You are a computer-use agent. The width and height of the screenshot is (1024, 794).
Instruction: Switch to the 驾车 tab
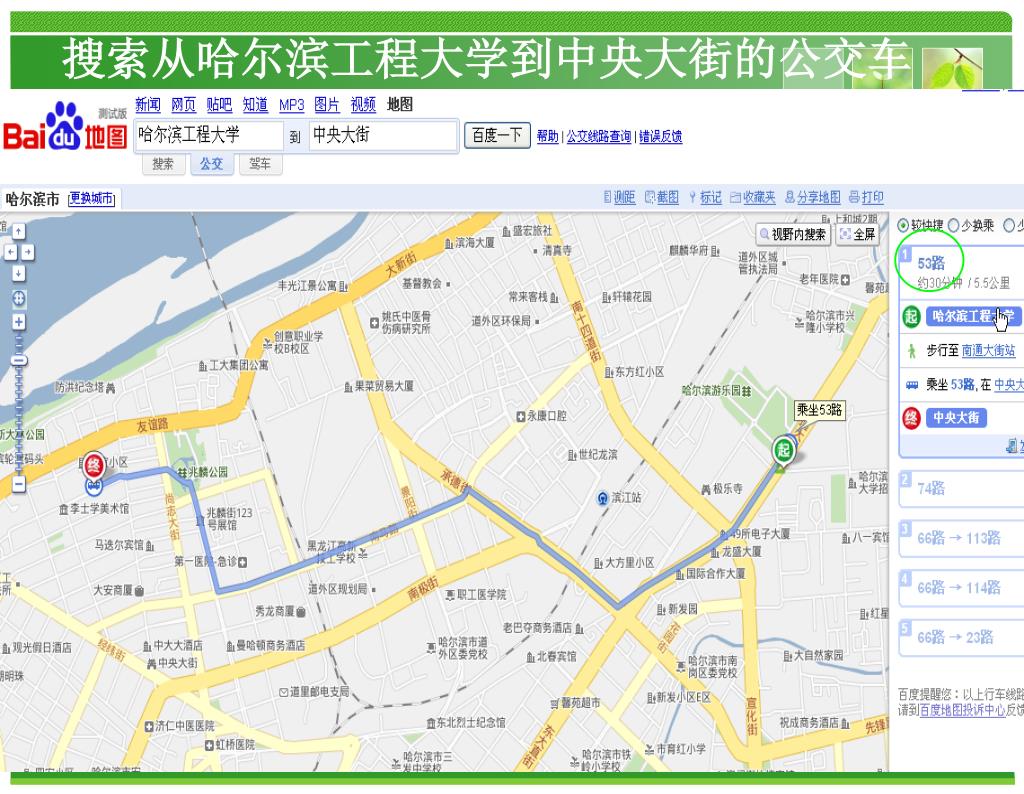(260, 164)
